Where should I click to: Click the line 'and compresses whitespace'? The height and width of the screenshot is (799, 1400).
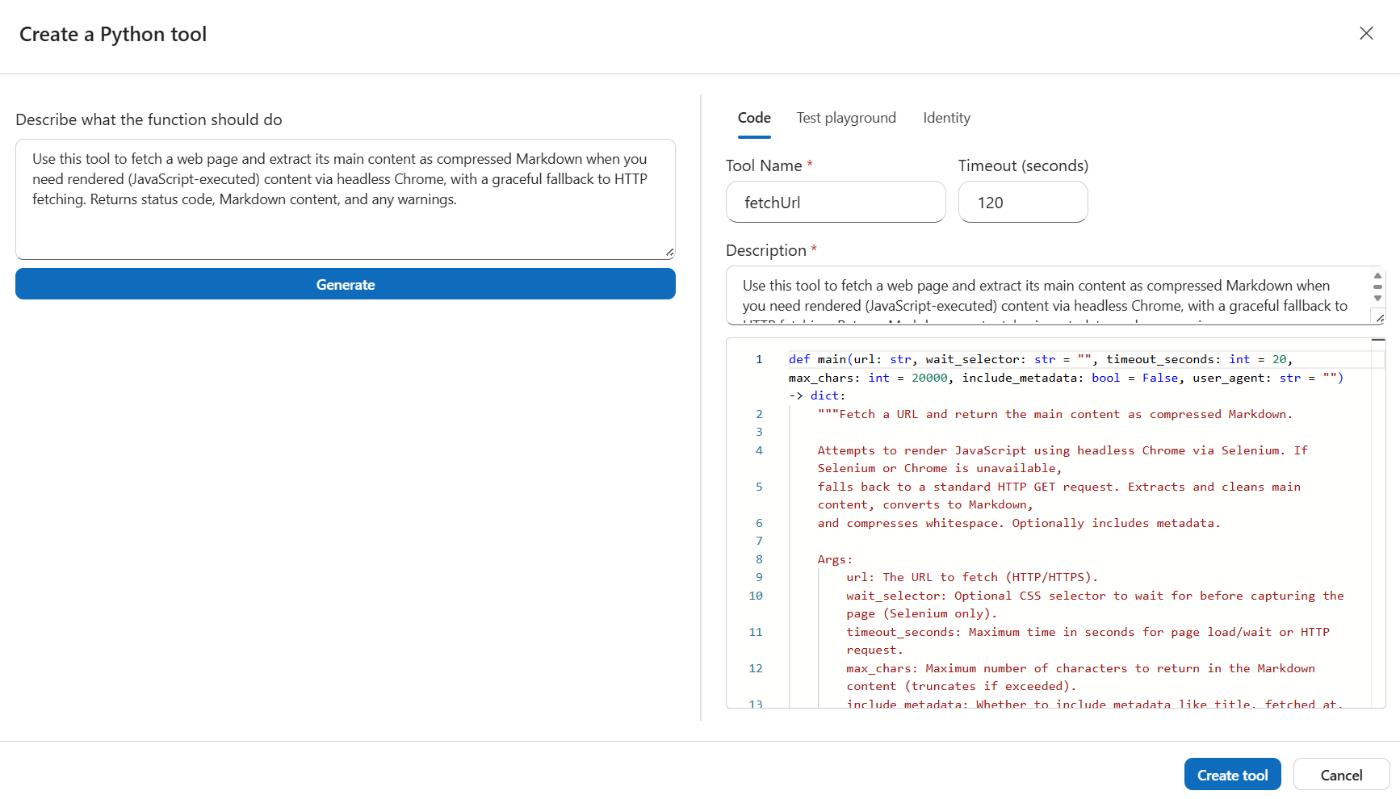coord(1019,523)
